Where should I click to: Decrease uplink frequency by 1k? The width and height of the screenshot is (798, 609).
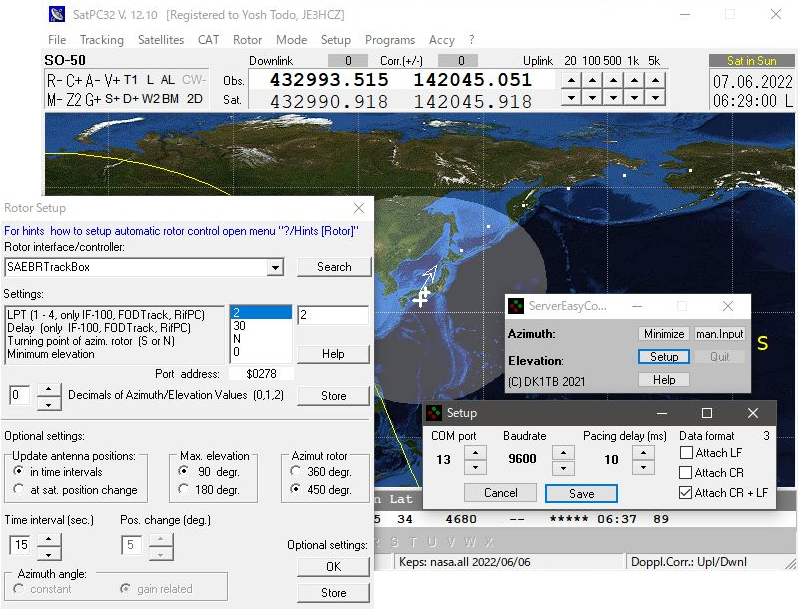pyautogui.click(x=634, y=97)
